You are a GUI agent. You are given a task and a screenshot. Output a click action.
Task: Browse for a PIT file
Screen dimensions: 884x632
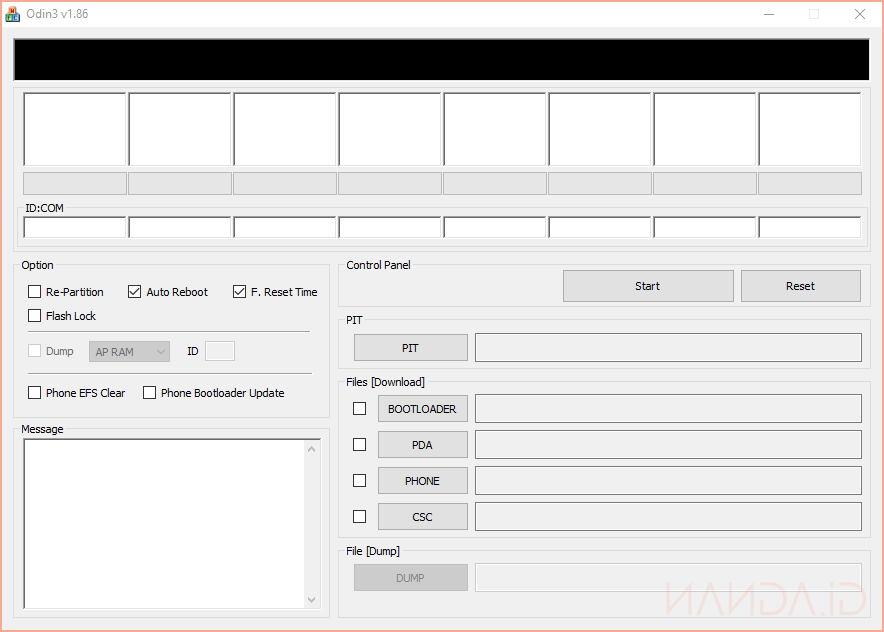coord(410,348)
